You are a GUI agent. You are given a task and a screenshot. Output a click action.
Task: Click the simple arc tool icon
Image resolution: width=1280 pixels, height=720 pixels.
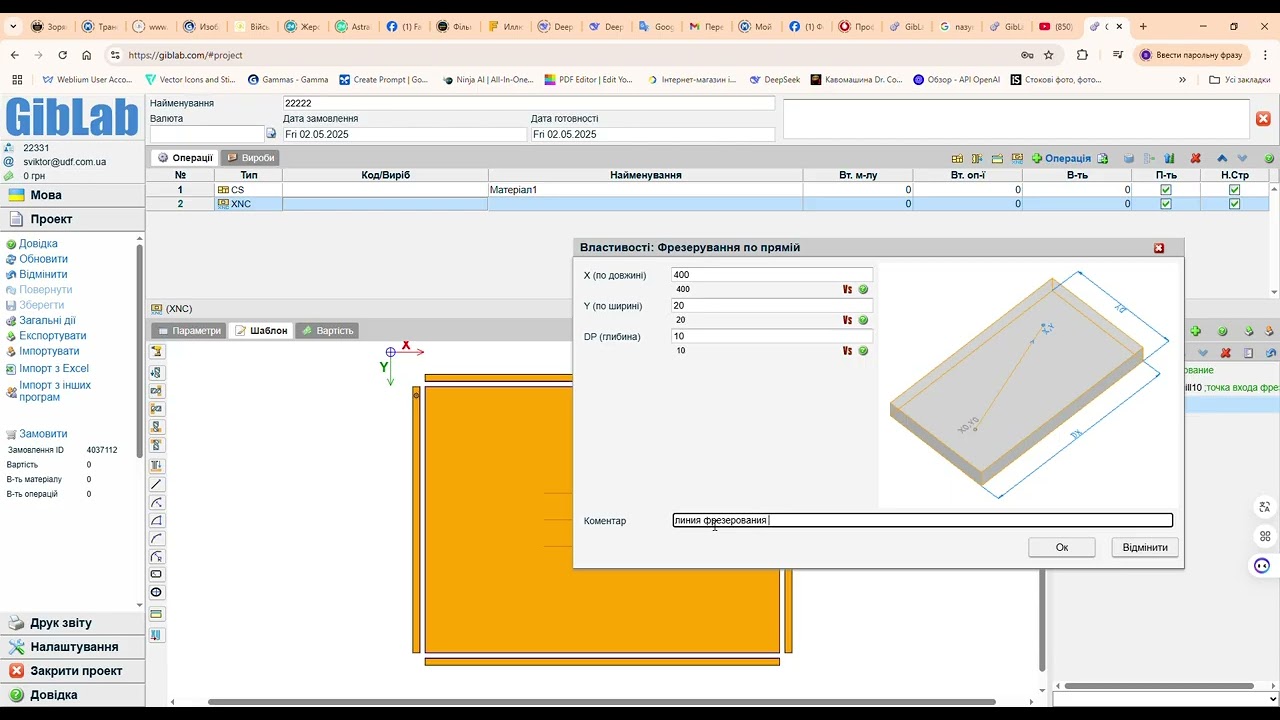[157, 538]
